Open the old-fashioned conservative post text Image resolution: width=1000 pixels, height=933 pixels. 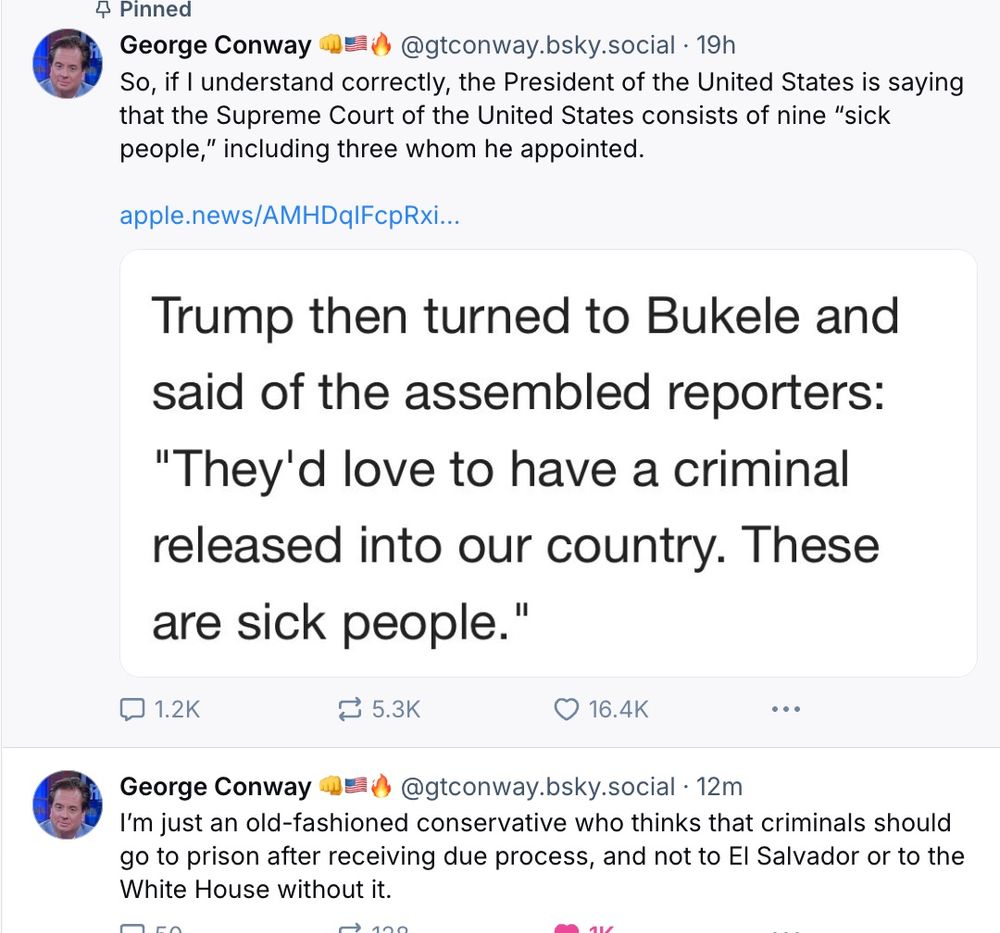pyautogui.click(x=541, y=856)
